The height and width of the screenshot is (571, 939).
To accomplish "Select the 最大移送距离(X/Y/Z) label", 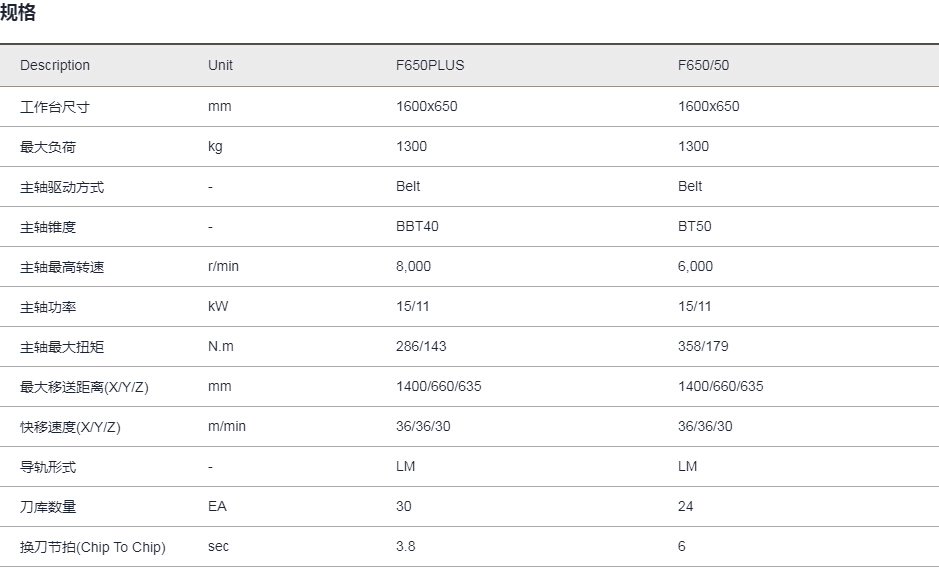I will pos(84,387).
